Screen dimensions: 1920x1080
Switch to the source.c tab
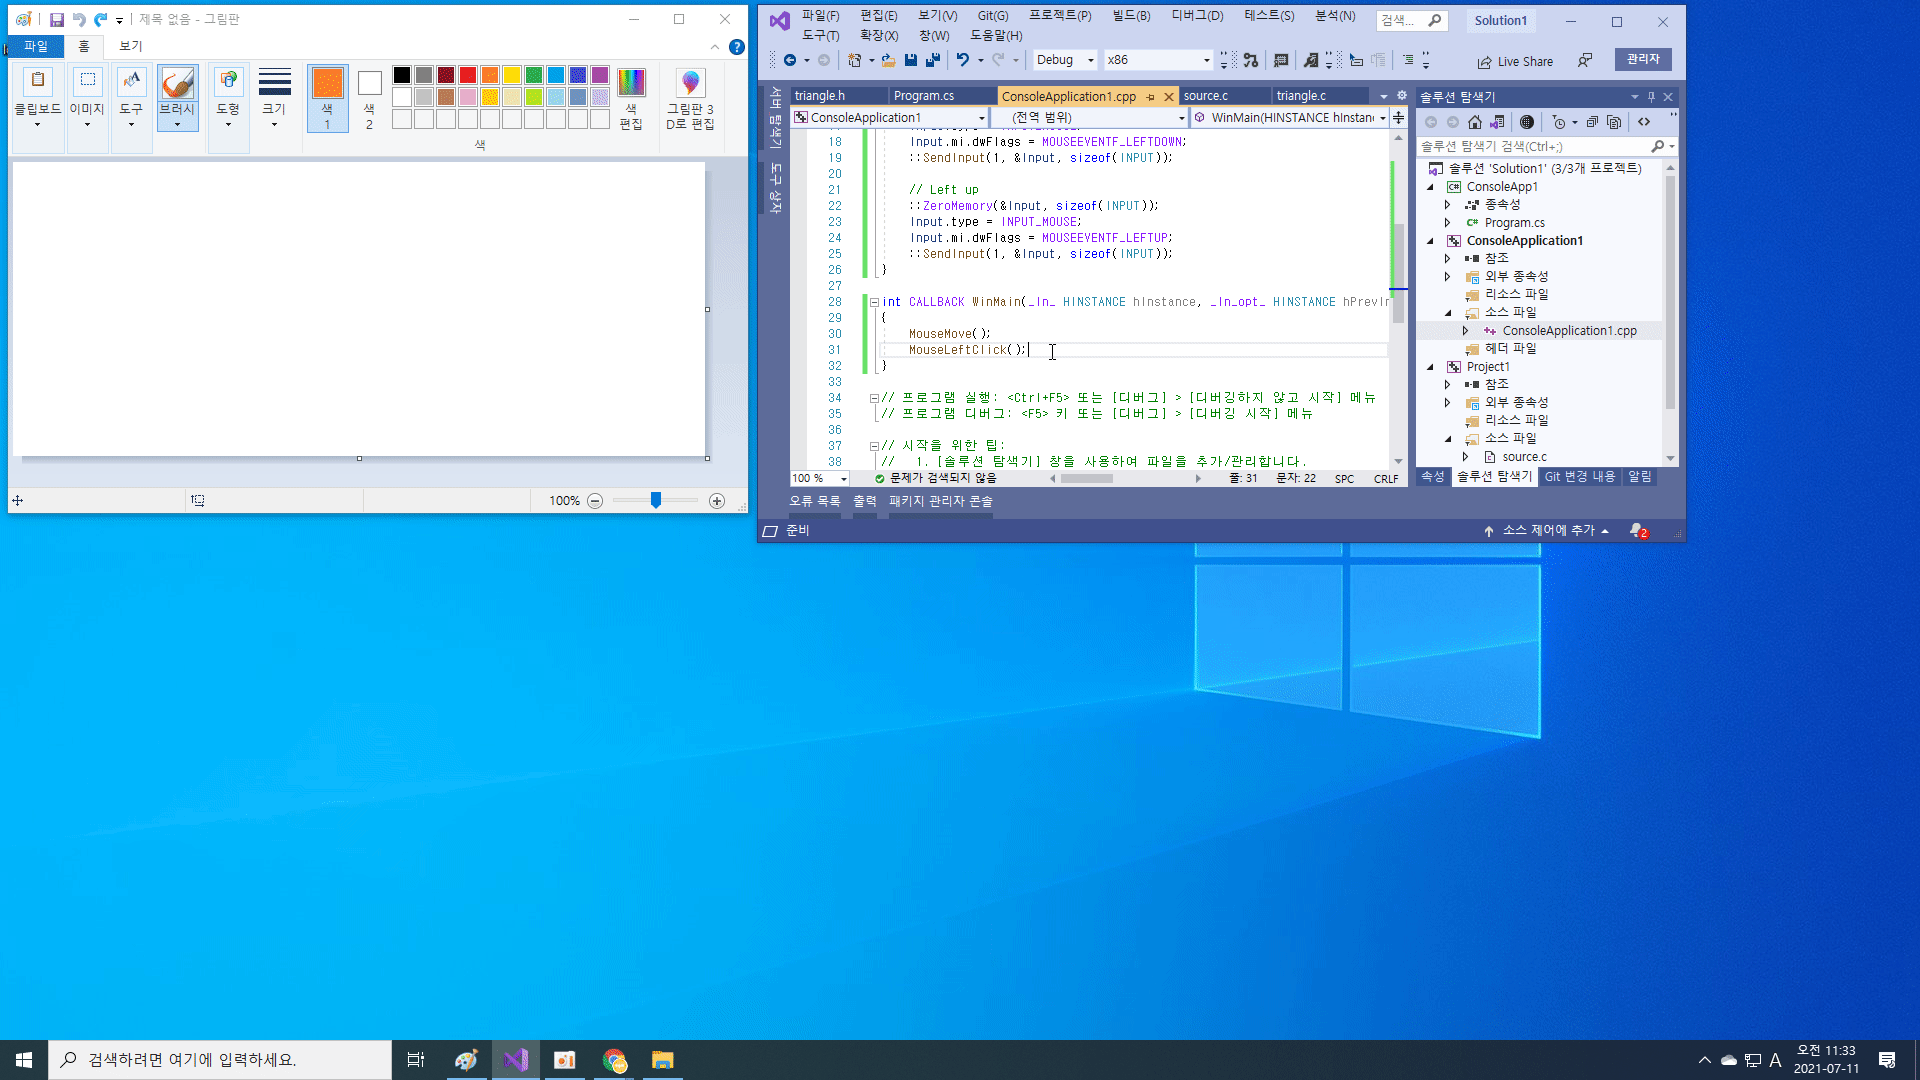[1205, 96]
